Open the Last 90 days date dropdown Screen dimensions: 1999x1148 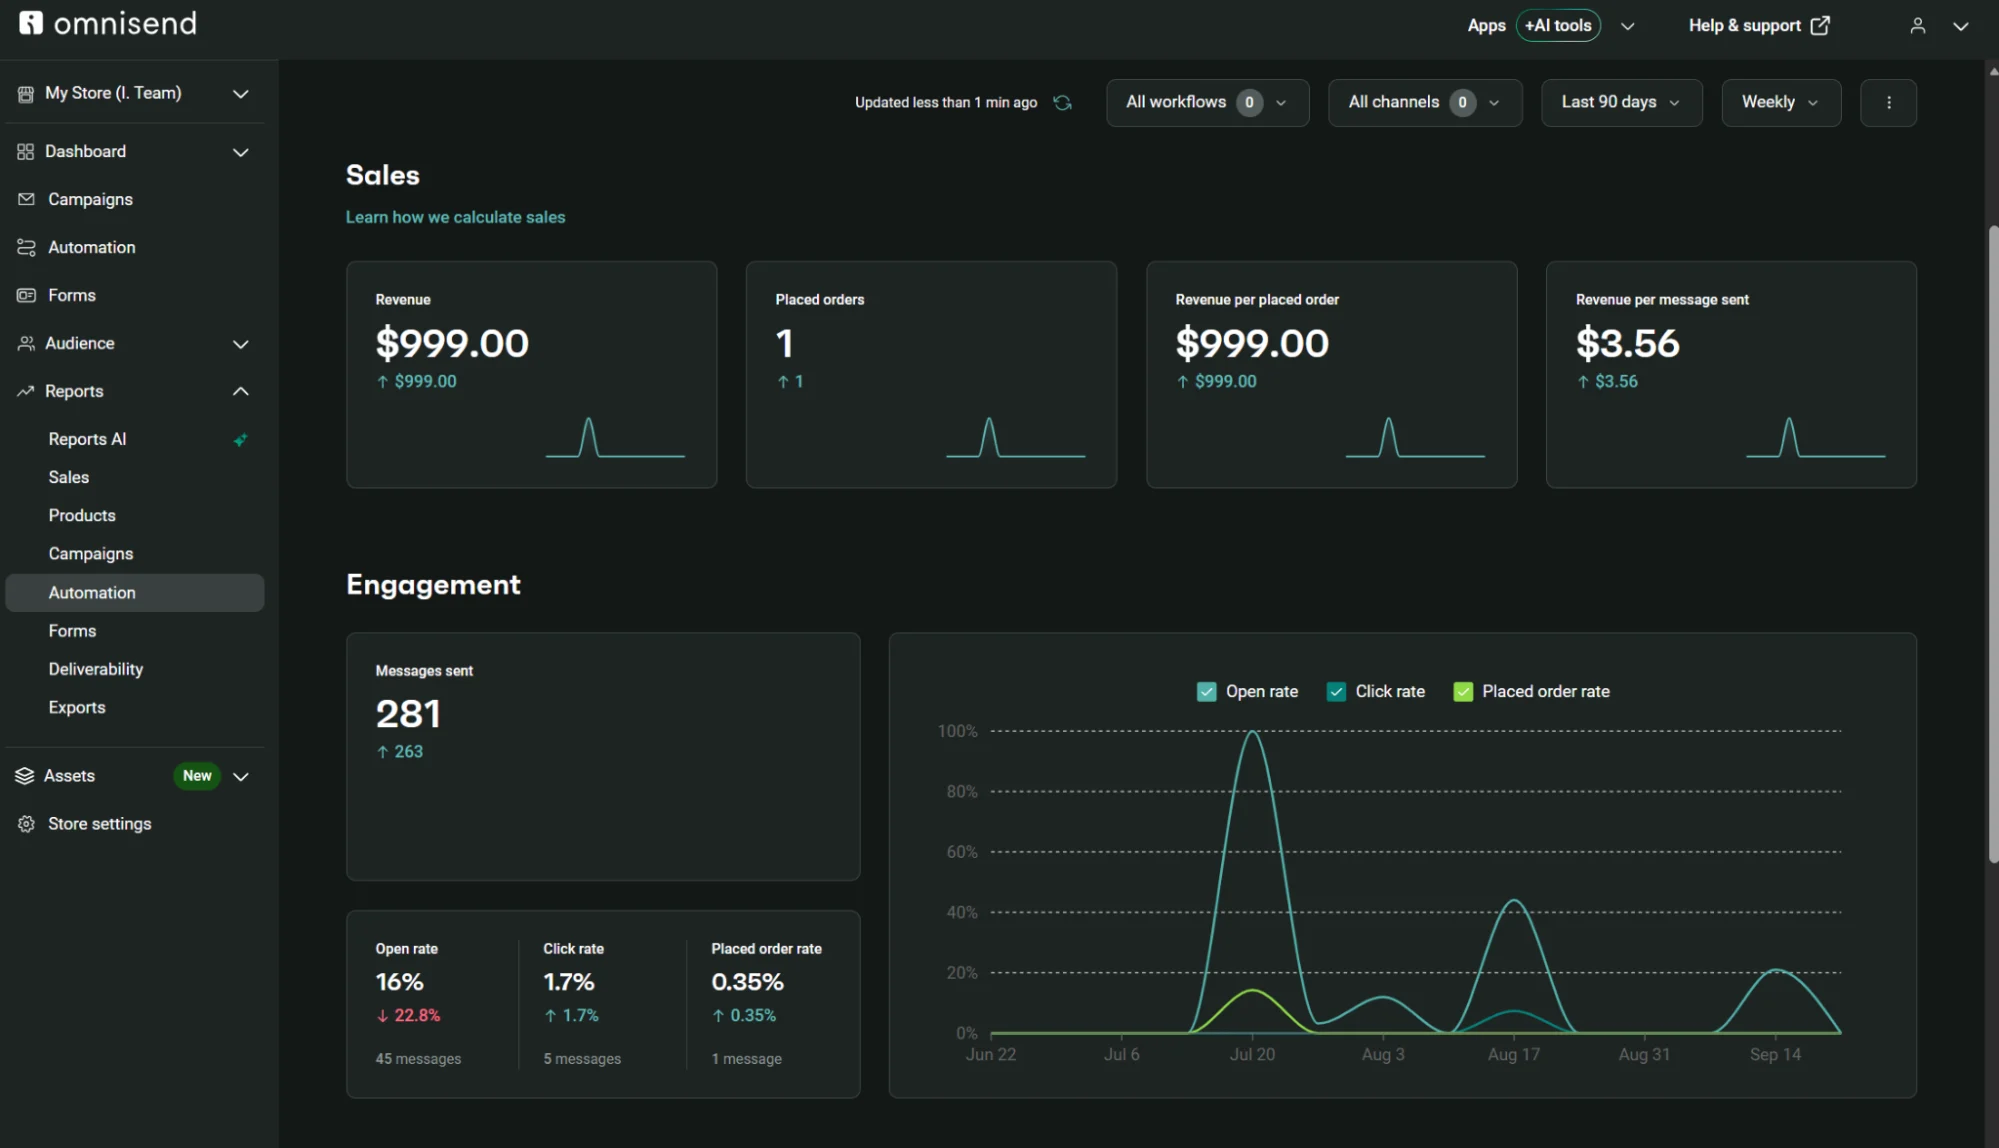coord(1621,103)
